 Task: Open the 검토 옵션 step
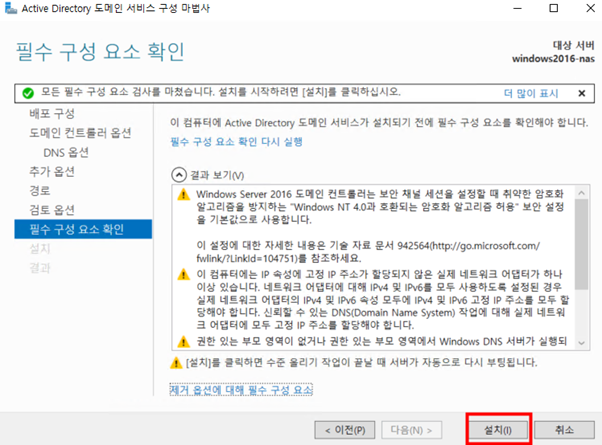52,209
